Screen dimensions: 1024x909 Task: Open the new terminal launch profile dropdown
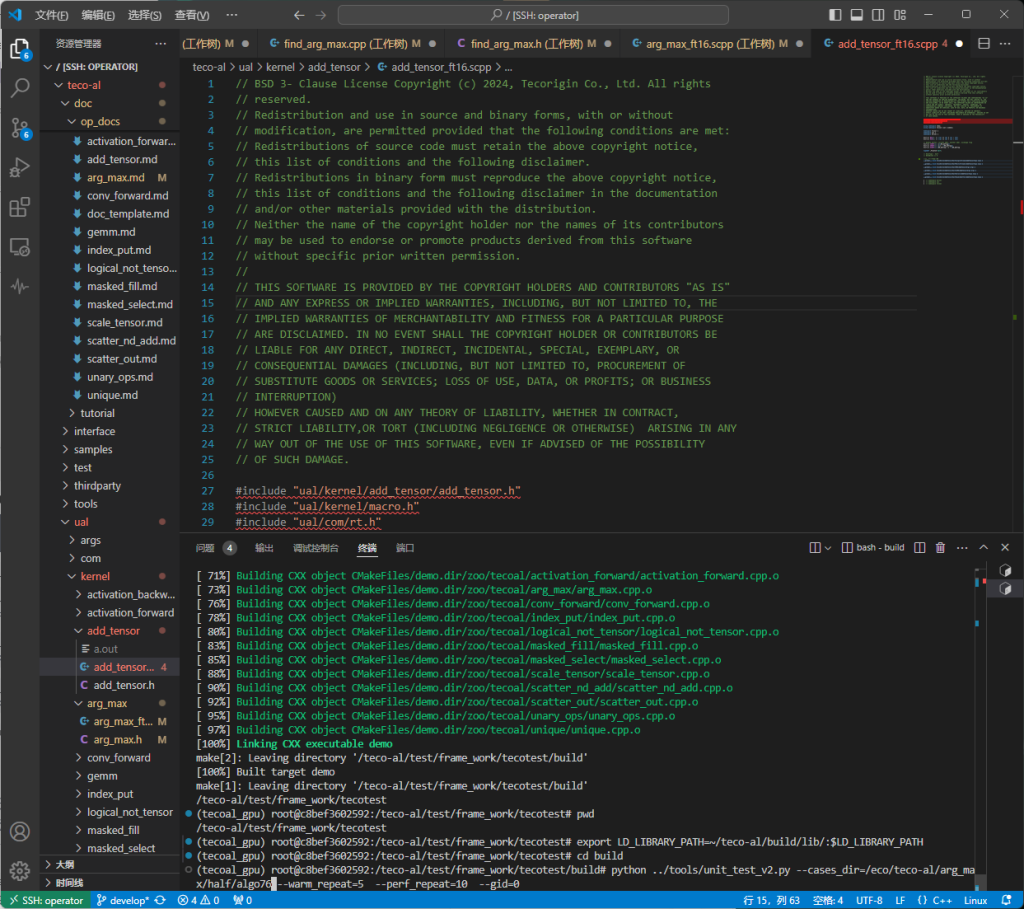pos(827,548)
